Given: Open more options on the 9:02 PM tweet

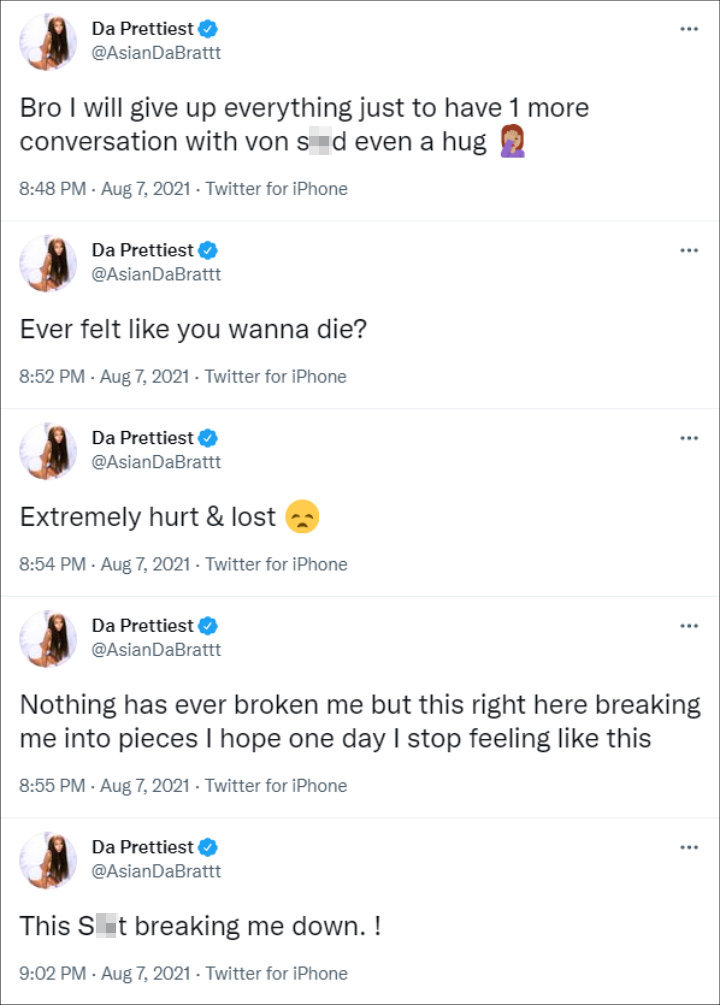Looking at the screenshot, I should pos(688,847).
